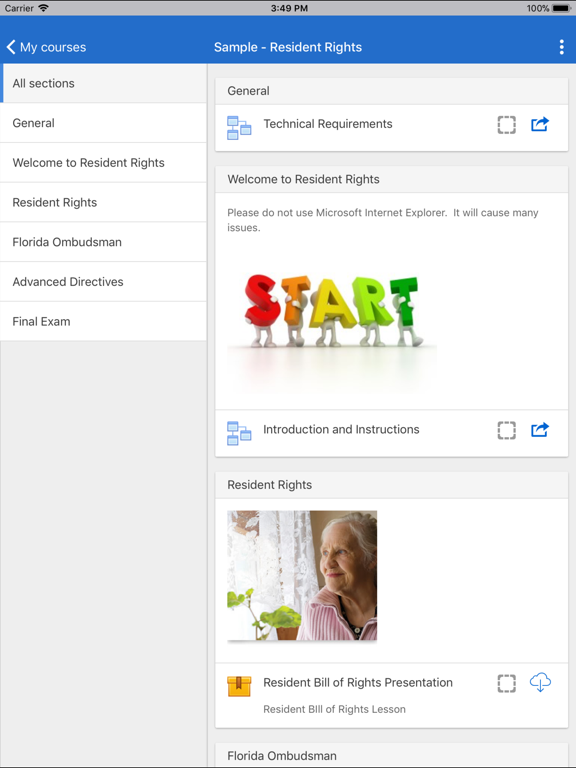Open the three-dot options menu in header

561,47
